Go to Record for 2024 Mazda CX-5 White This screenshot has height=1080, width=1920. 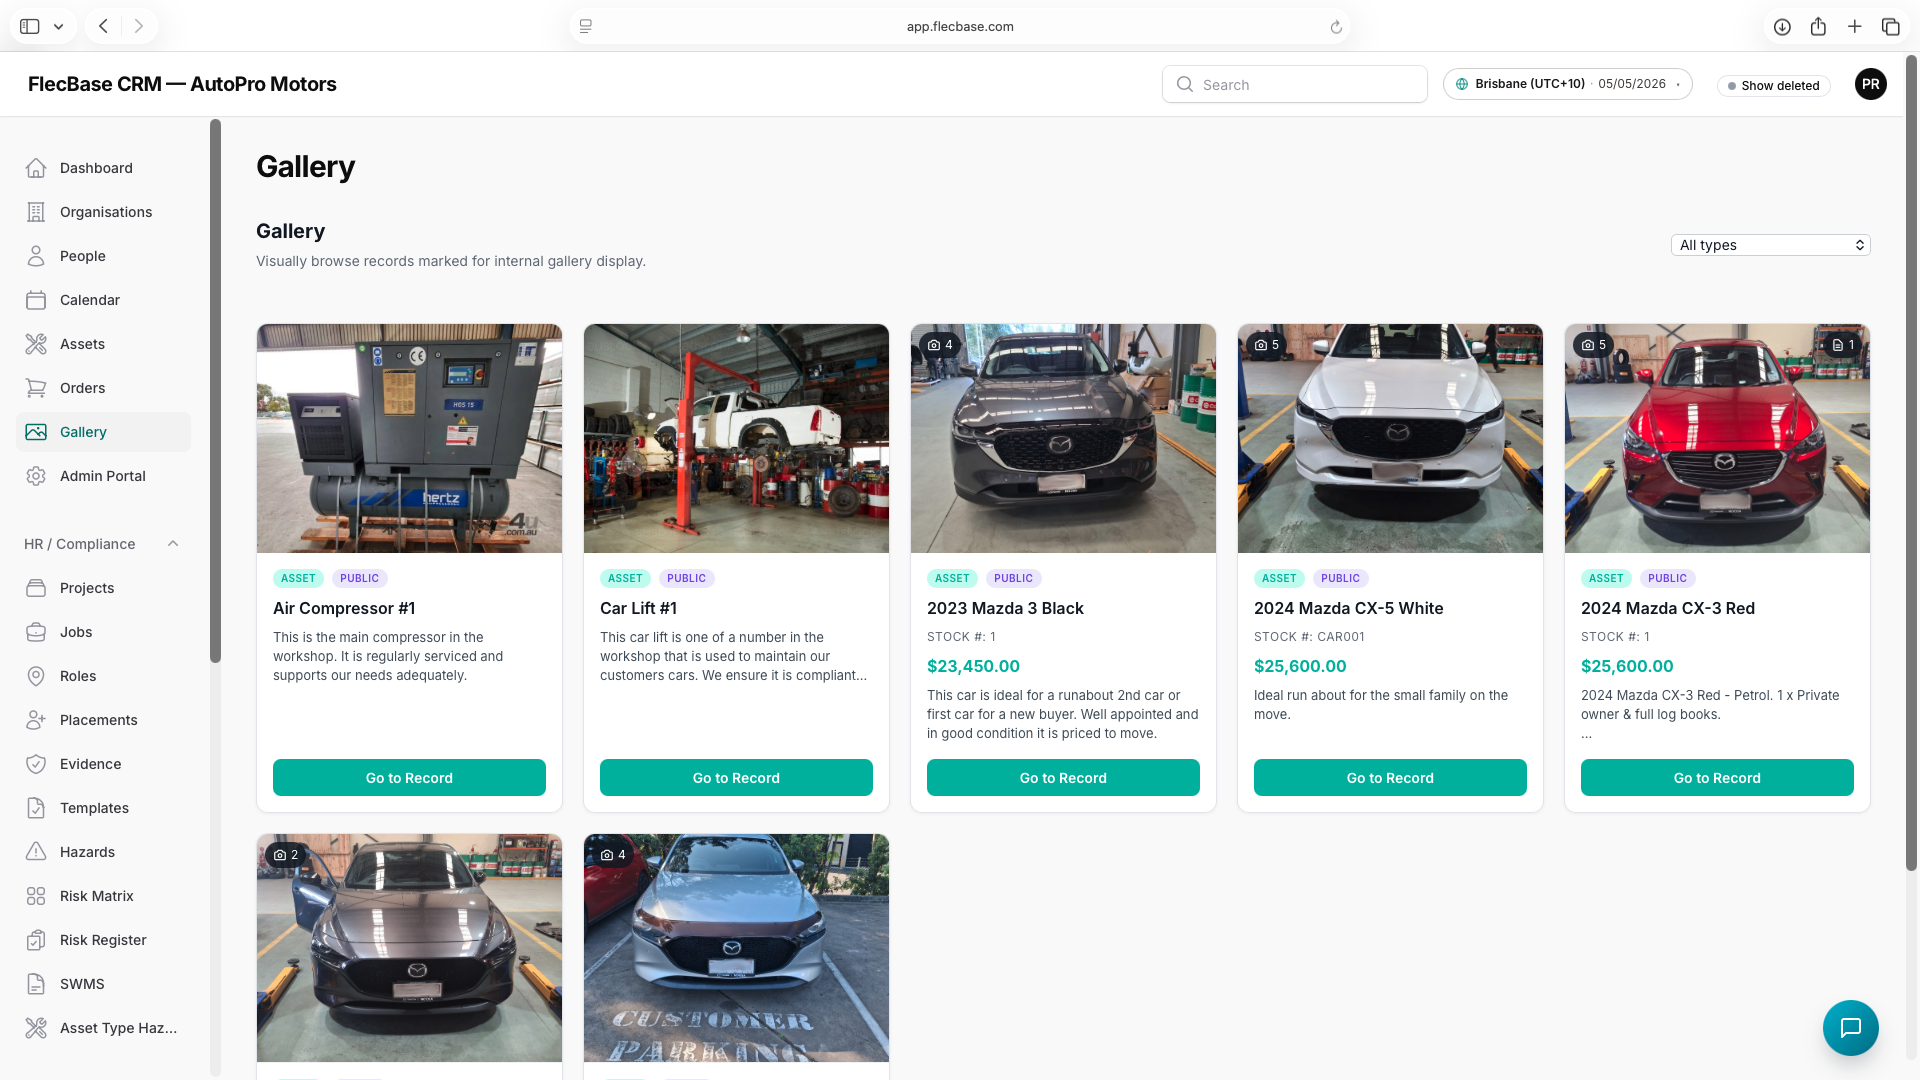click(x=1390, y=778)
